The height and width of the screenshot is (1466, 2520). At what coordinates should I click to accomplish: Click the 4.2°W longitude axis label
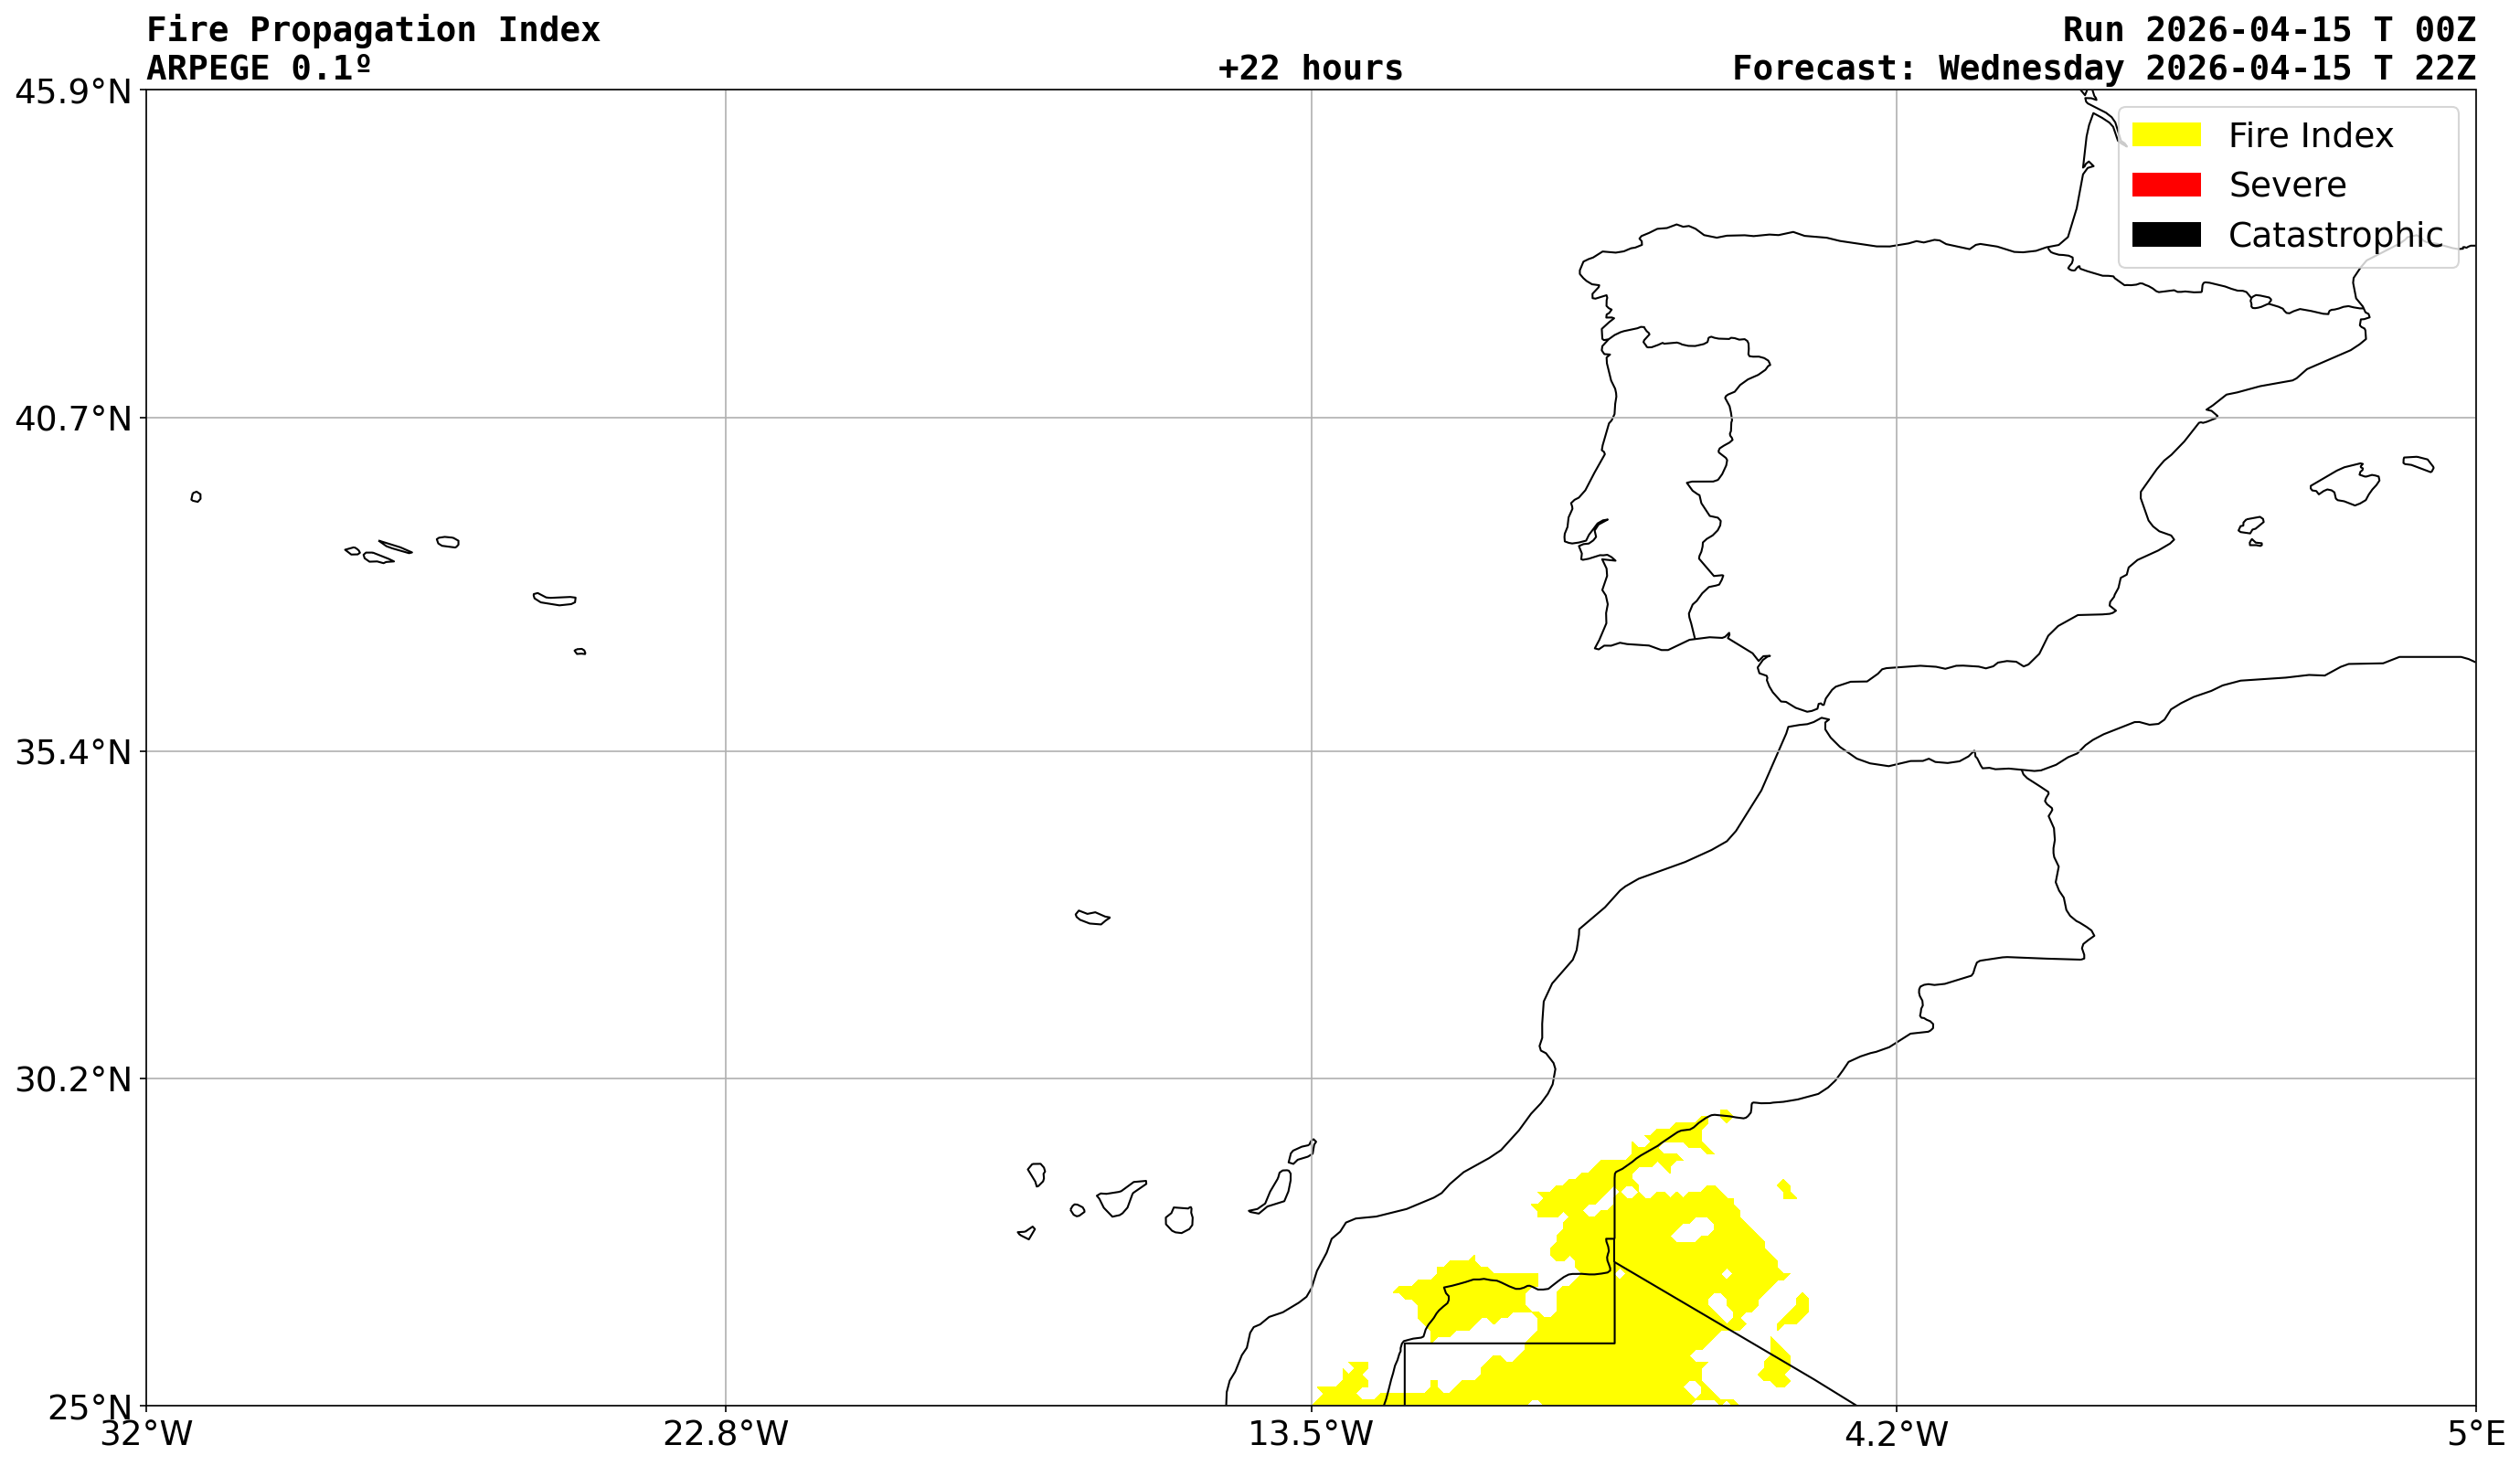tap(1896, 1434)
